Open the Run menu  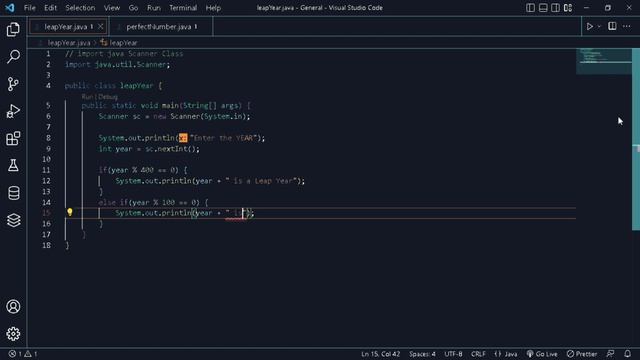tap(154, 8)
